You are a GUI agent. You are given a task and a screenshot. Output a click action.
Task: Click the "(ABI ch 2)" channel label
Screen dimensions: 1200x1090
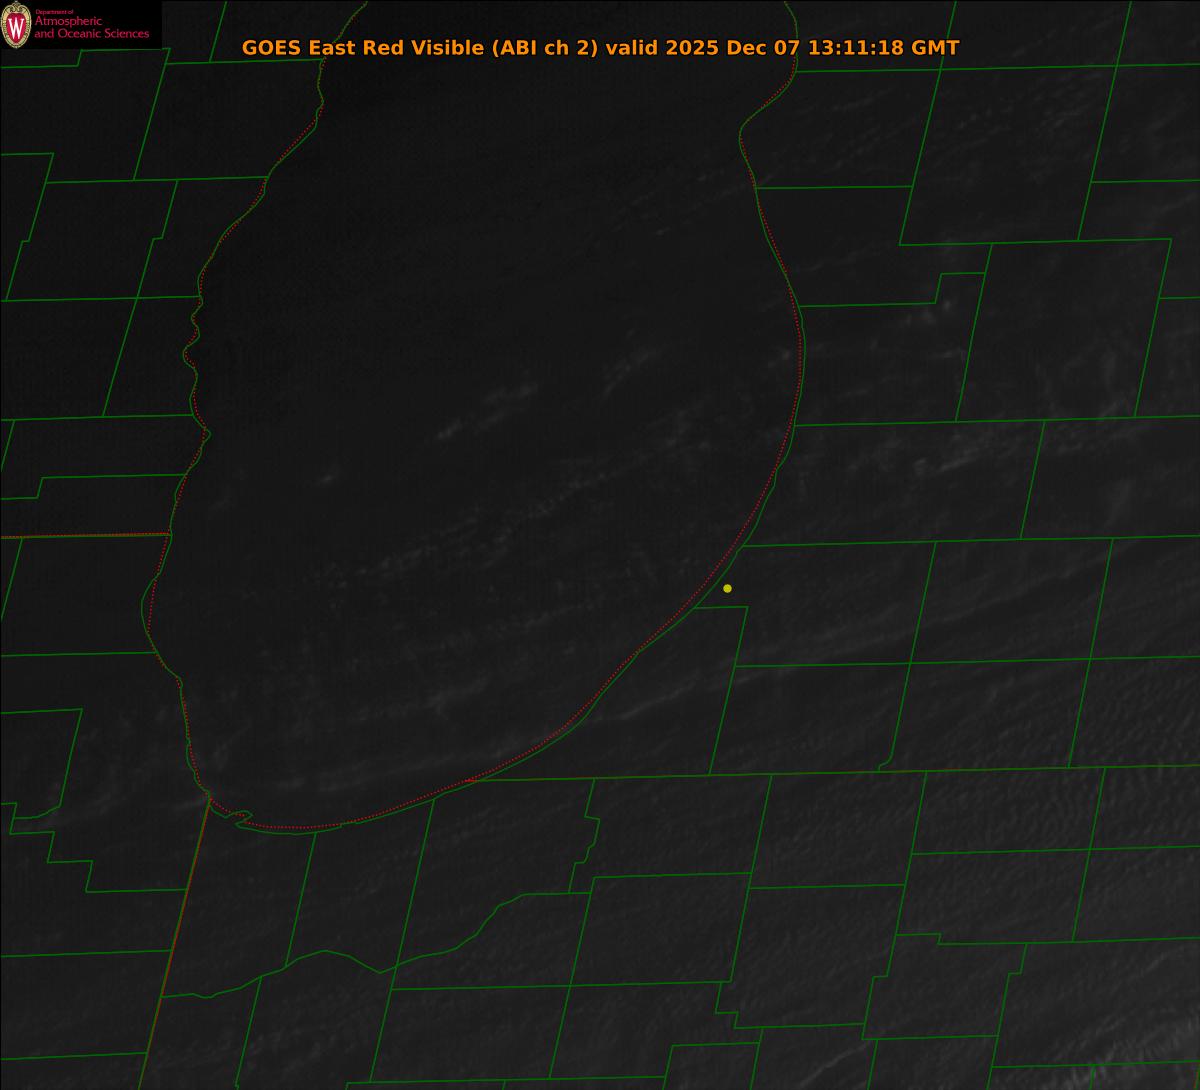[544, 48]
